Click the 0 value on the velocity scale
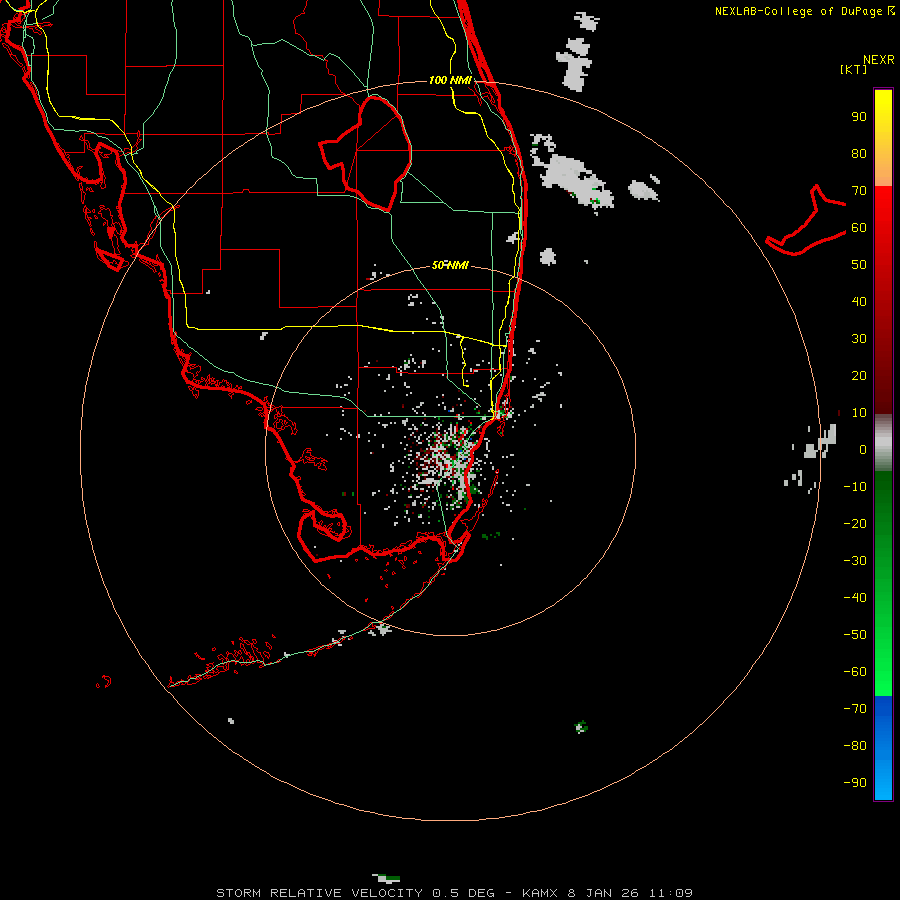 [863, 449]
